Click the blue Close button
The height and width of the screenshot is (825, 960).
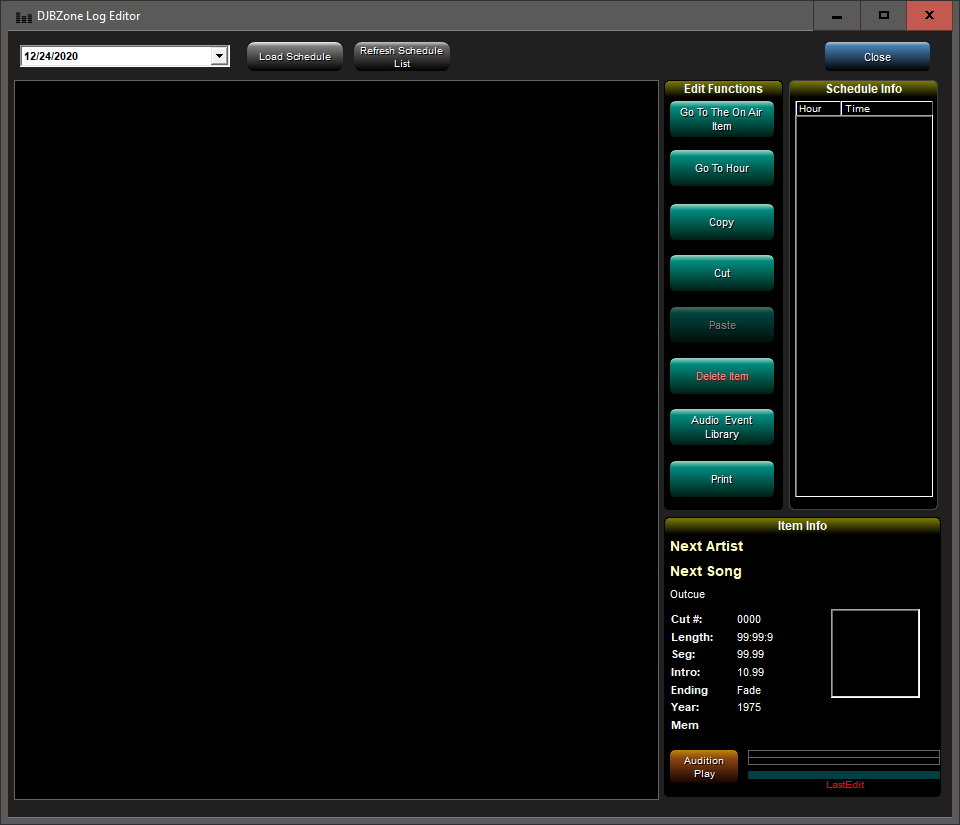coord(877,56)
